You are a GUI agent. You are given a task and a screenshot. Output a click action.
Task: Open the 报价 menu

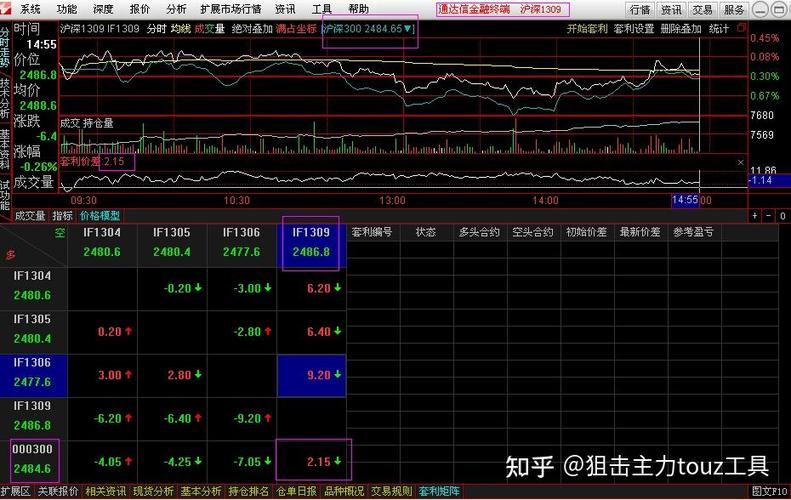click(140, 9)
